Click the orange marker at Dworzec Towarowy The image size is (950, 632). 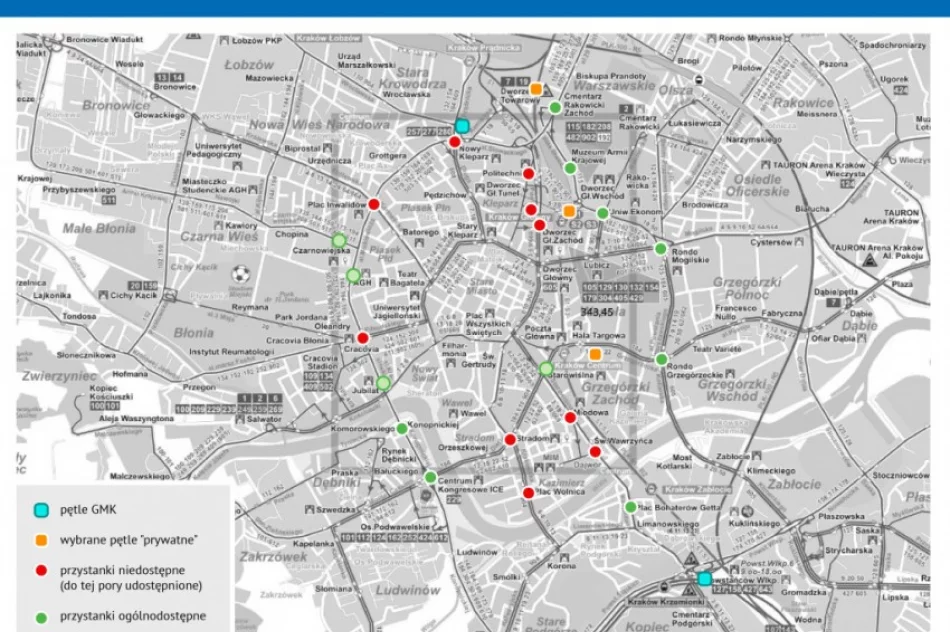click(x=536, y=89)
